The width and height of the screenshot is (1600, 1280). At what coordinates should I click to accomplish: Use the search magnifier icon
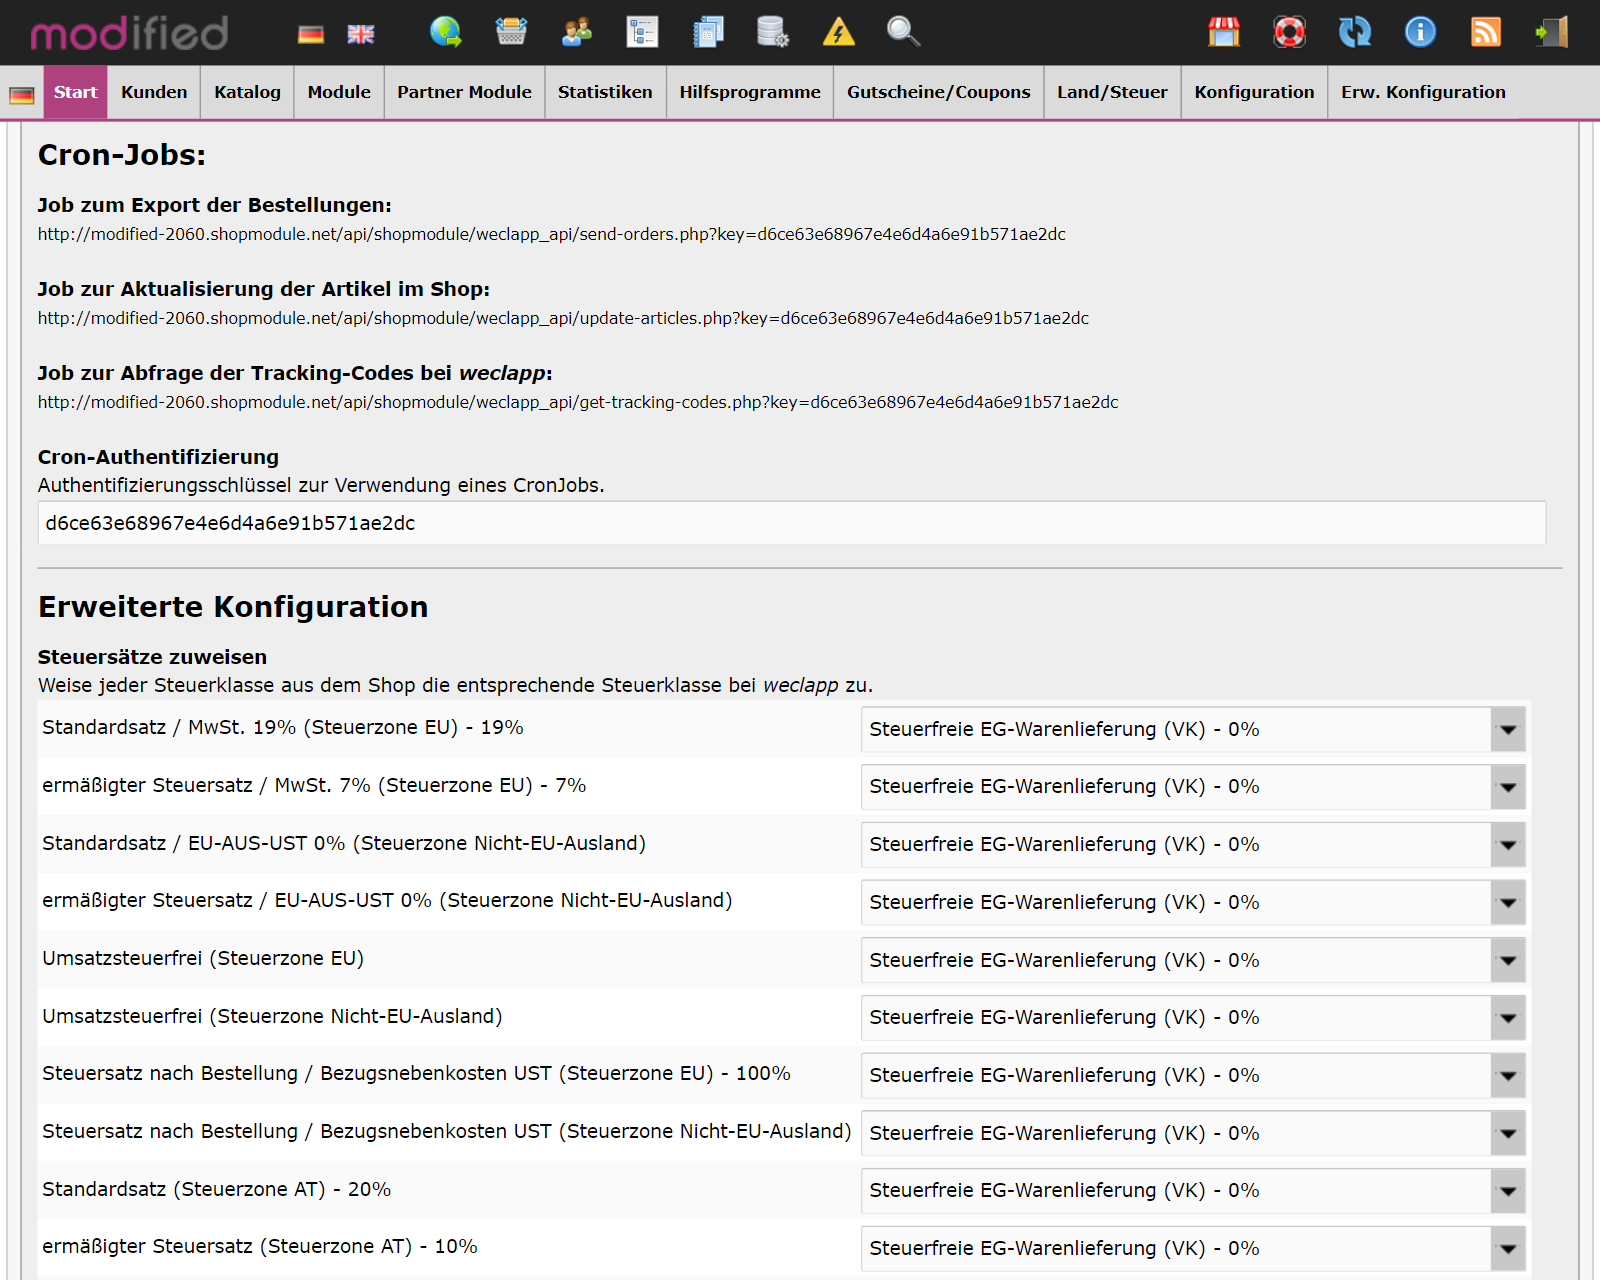pos(903,32)
